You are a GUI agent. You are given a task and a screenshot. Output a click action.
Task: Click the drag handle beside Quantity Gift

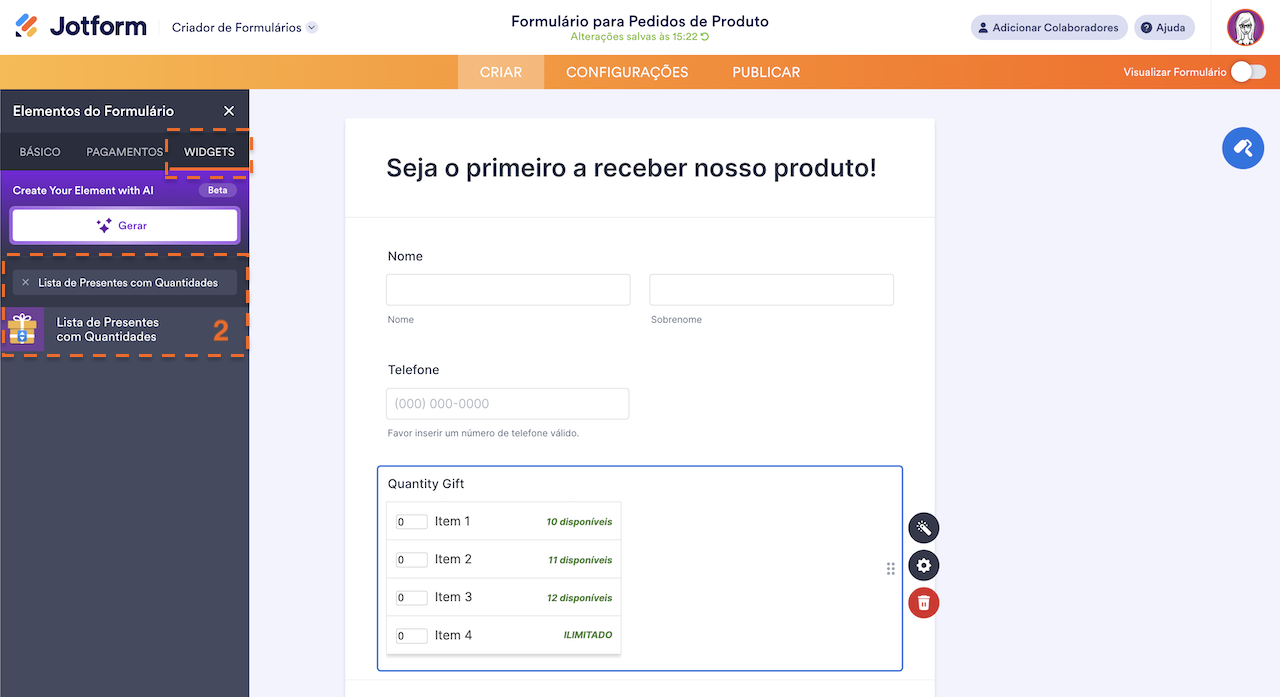pos(890,568)
